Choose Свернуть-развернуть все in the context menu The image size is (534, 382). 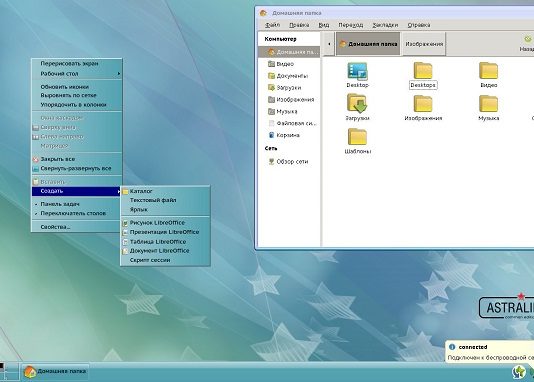77,169
